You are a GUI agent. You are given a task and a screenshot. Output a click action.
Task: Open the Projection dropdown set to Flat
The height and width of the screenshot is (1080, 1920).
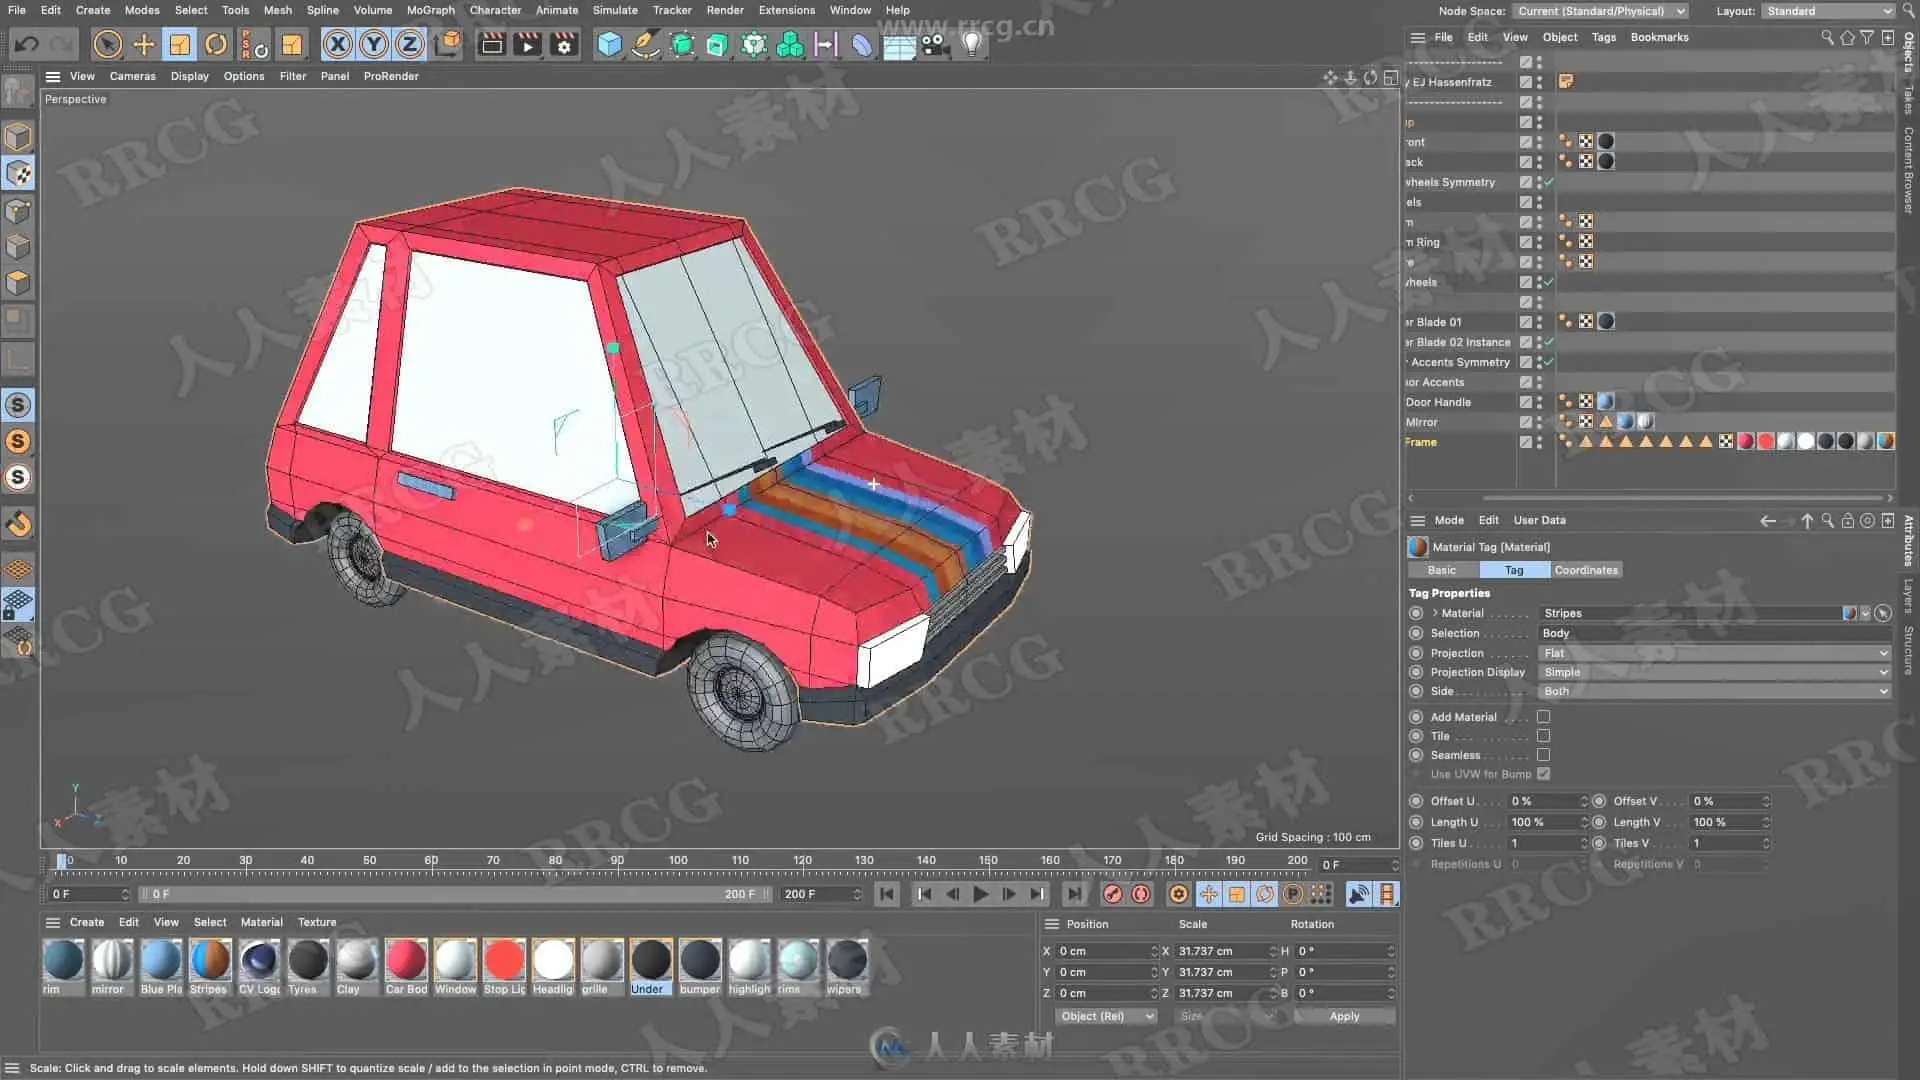pyautogui.click(x=1714, y=653)
